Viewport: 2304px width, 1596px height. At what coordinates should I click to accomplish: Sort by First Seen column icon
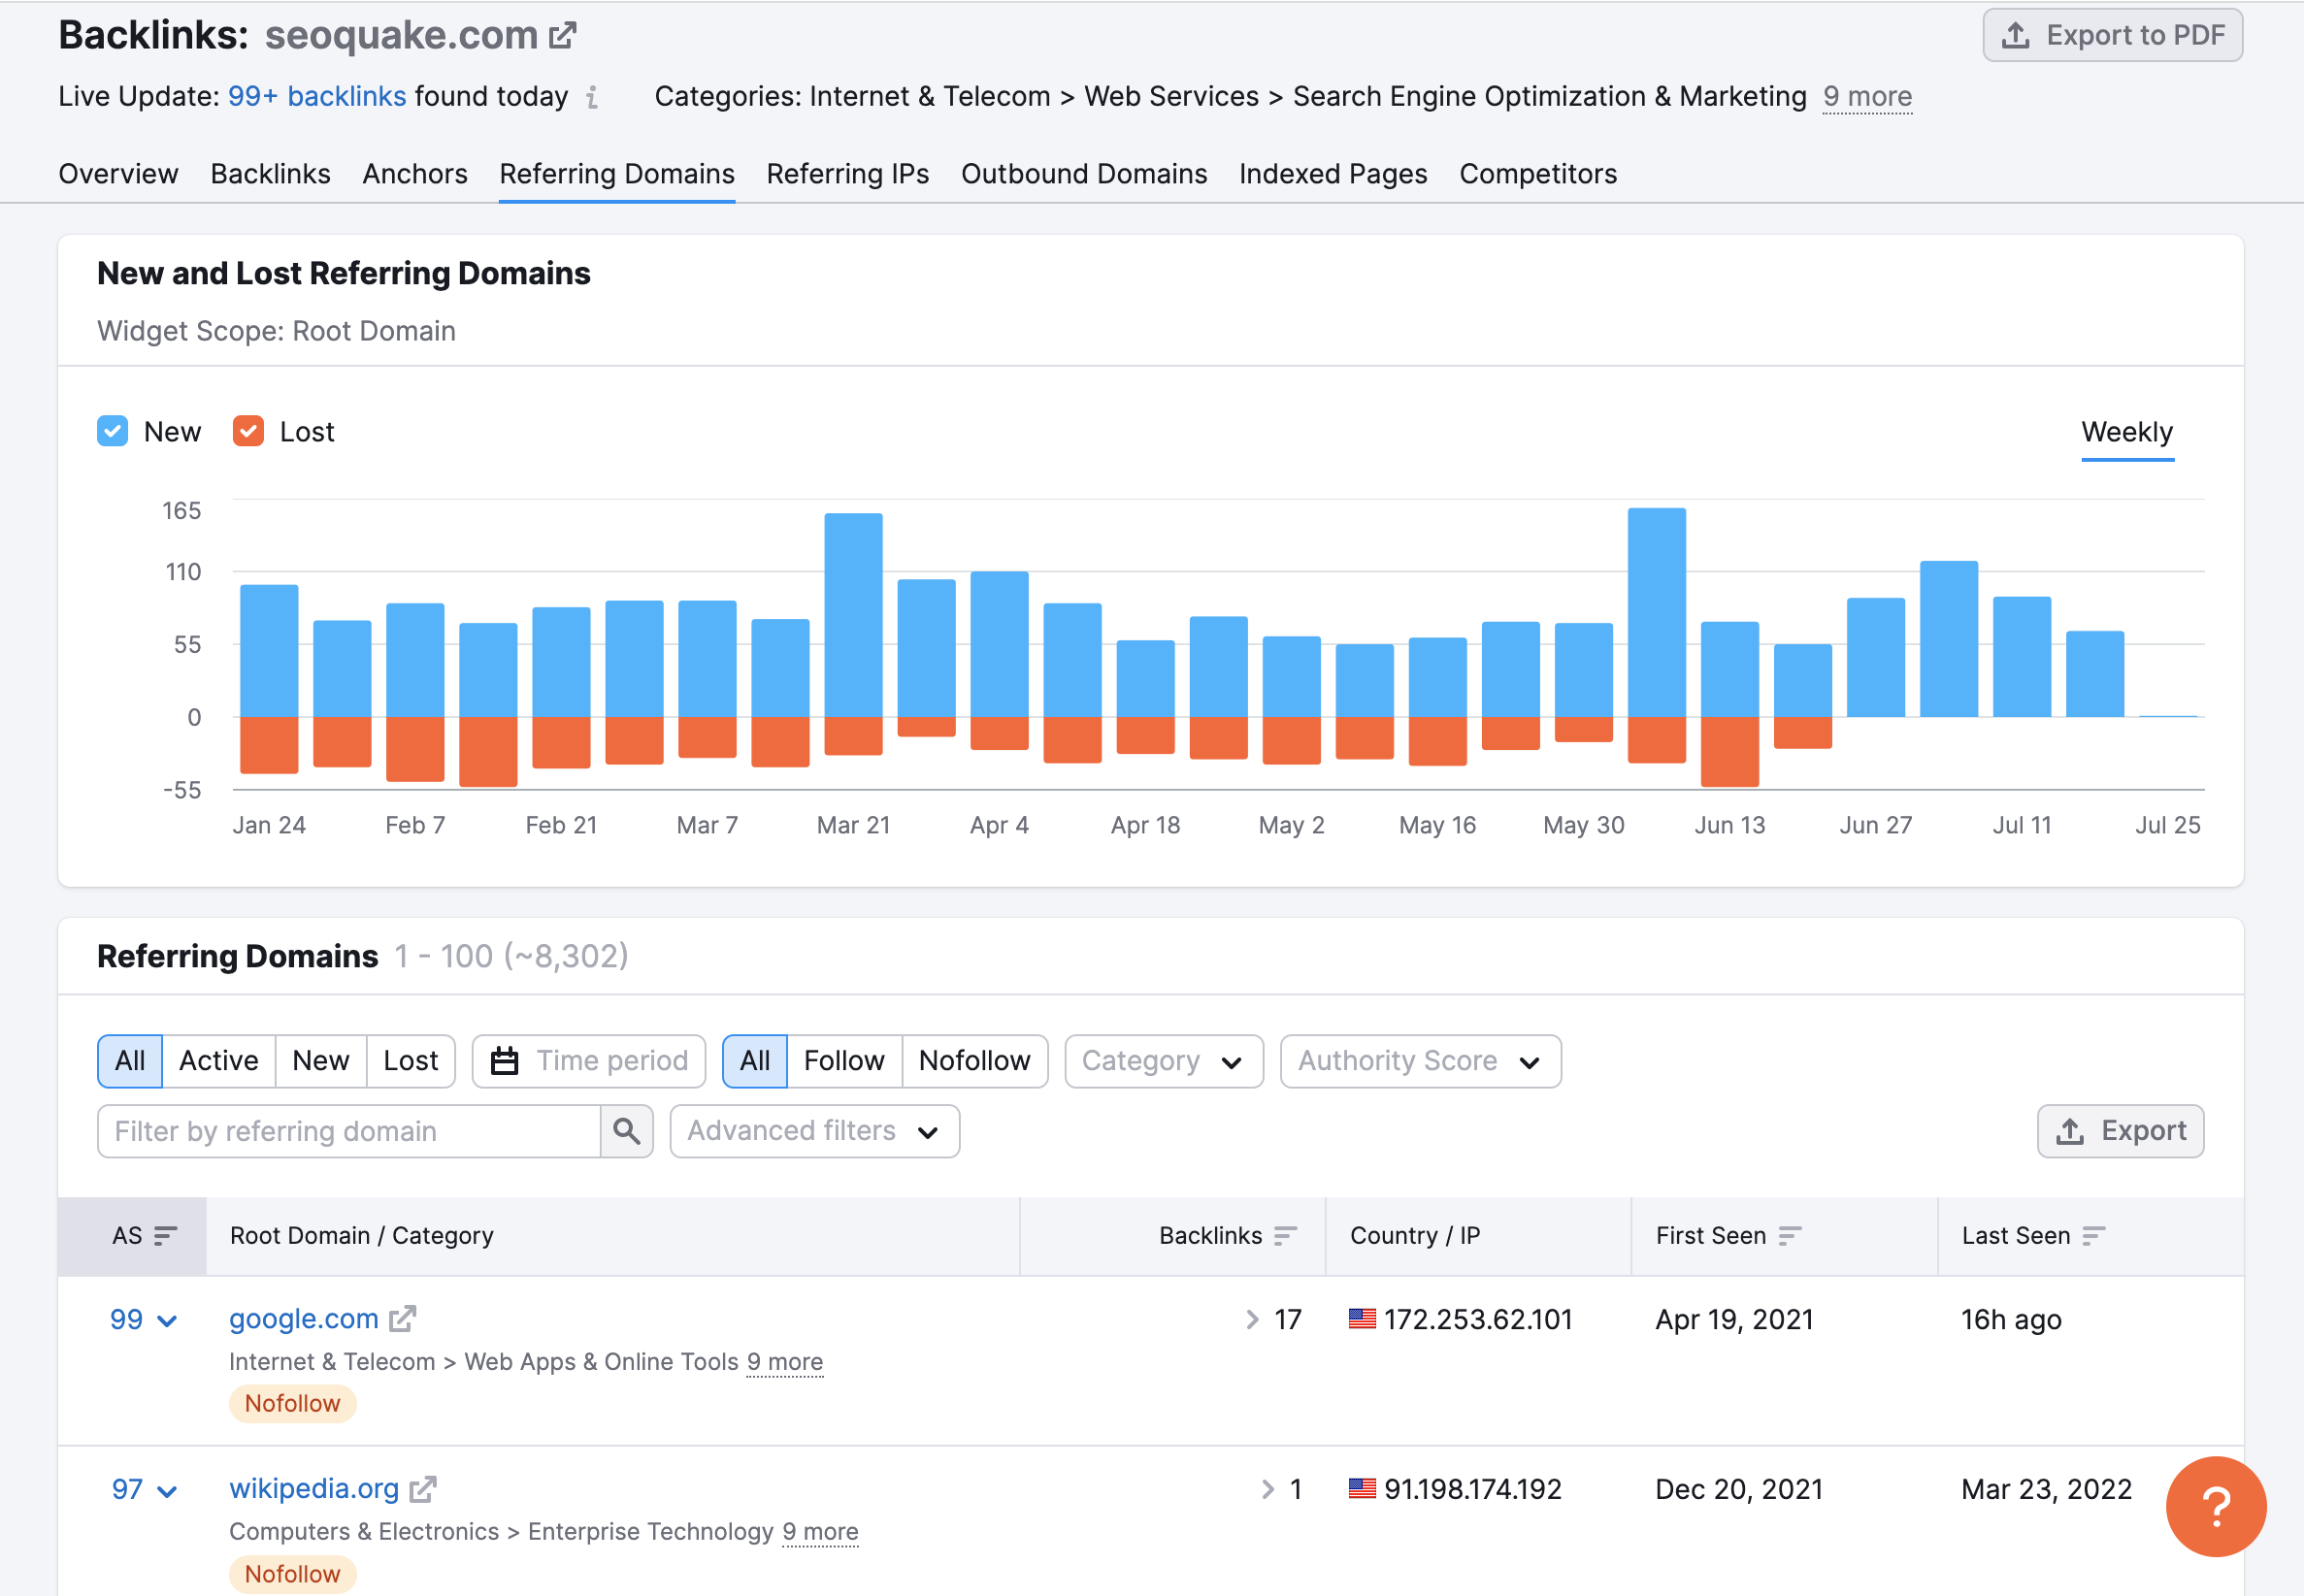click(x=1790, y=1236)
